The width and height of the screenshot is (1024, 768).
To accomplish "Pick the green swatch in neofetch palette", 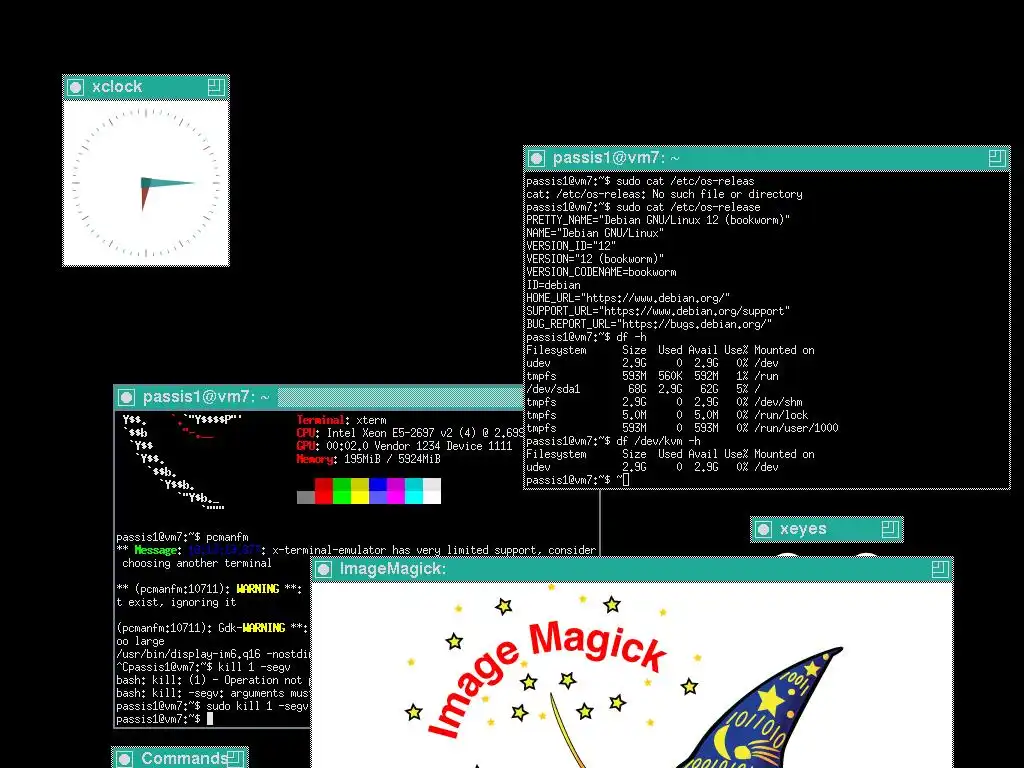I will pyautogui.click(x=342, y=491).
